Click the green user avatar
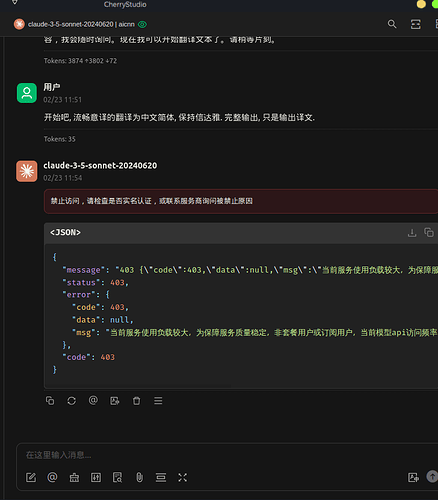Image resolution: width=438 pixels, height=500 pixels. point(27,93)
